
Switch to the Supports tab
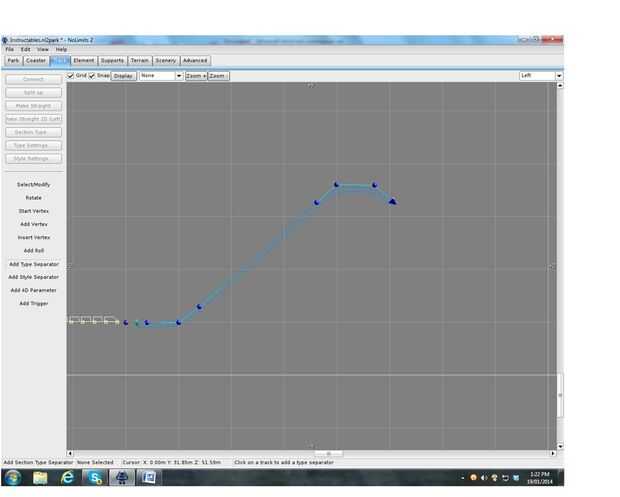pos(112,60)
